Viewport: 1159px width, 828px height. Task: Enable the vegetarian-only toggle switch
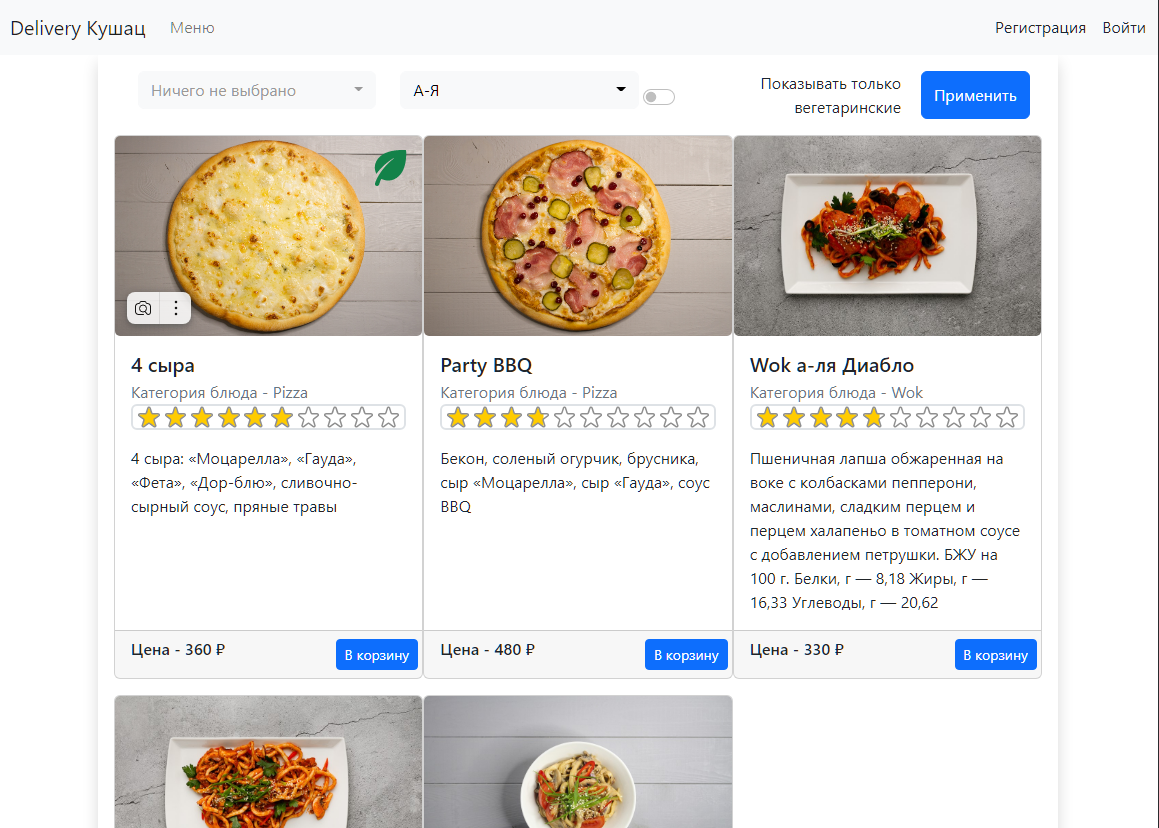pos(659,96)
